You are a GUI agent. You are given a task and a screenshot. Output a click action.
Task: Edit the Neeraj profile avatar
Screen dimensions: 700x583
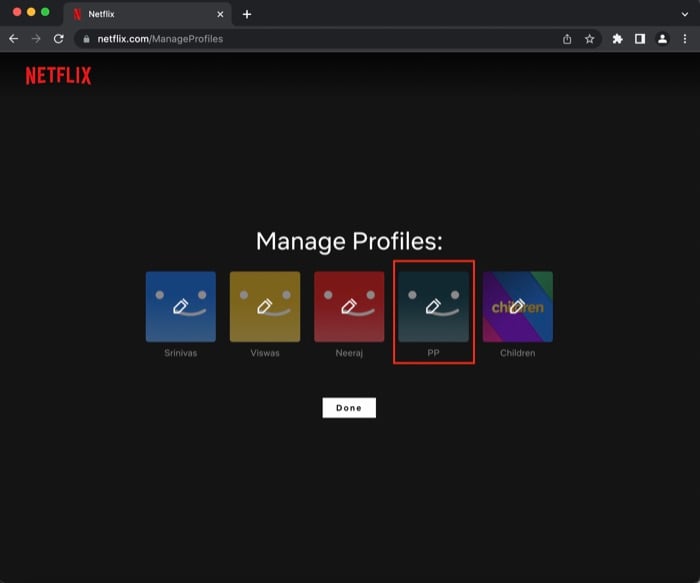pos(349,307)
